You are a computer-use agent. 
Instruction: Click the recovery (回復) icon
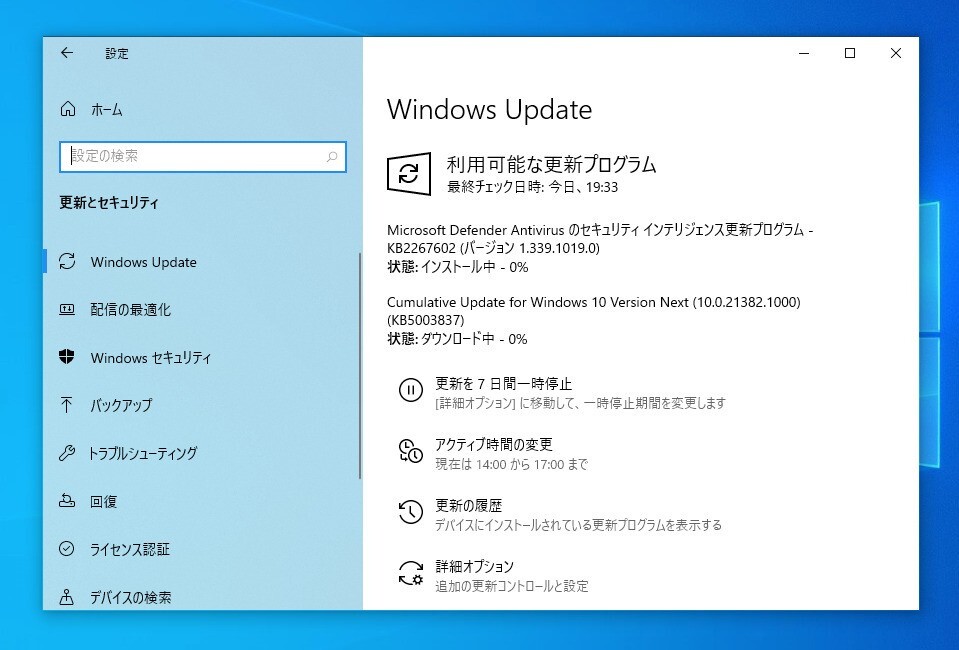[x=67, y=501]
